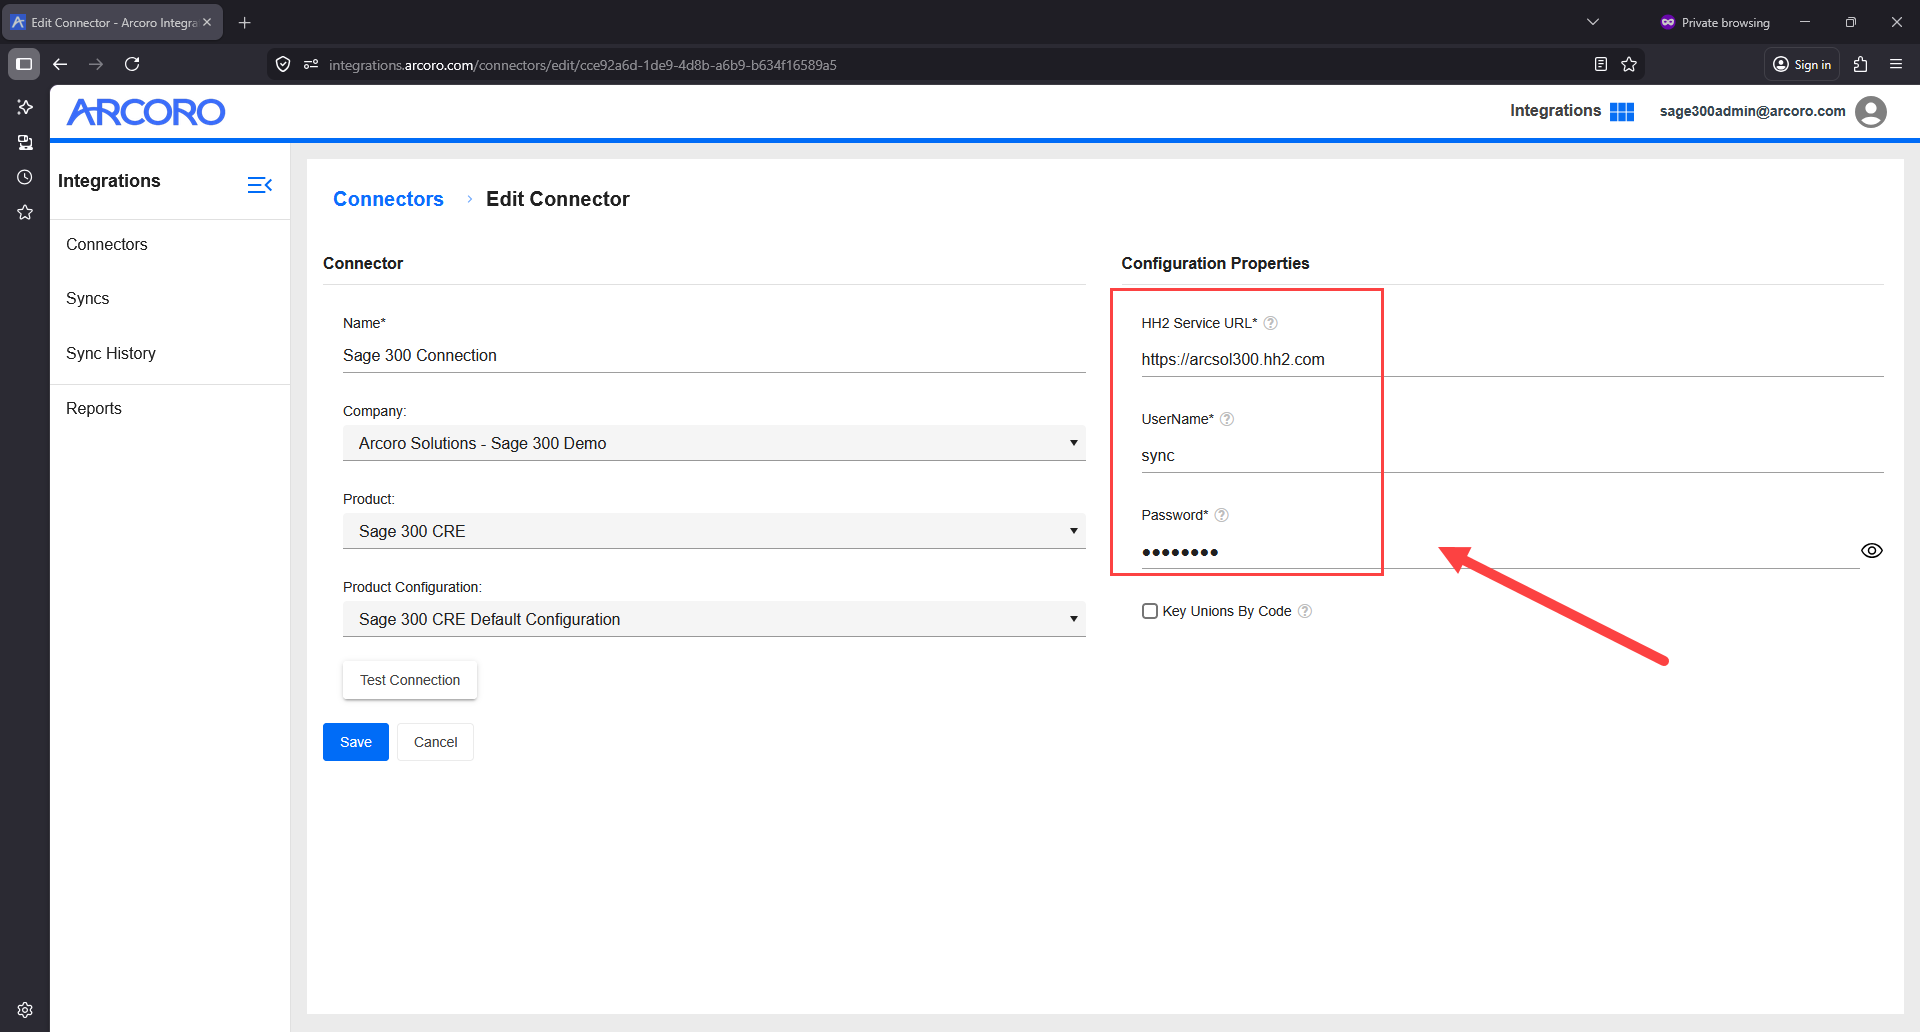Click the site shield tracking protection icon
The width and height of the screenshot is (1920, 1032).
pyautogui.click(x=283, y=65)
